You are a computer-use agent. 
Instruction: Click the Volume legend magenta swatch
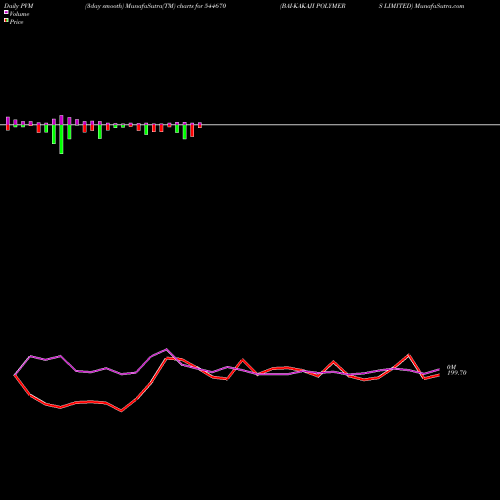point(6,12)
